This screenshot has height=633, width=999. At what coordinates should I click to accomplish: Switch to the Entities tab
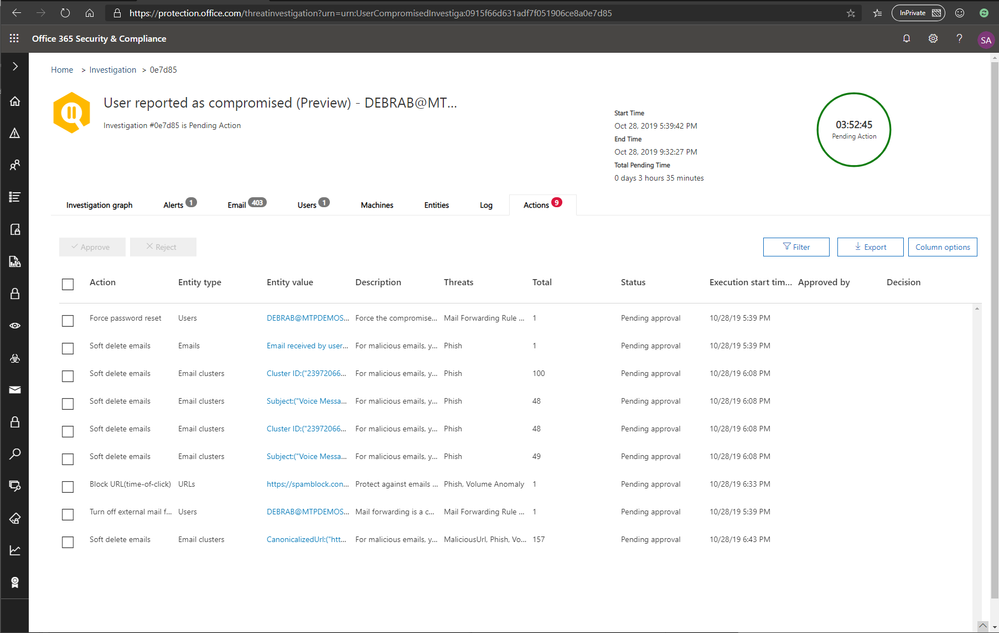(436, 205)
